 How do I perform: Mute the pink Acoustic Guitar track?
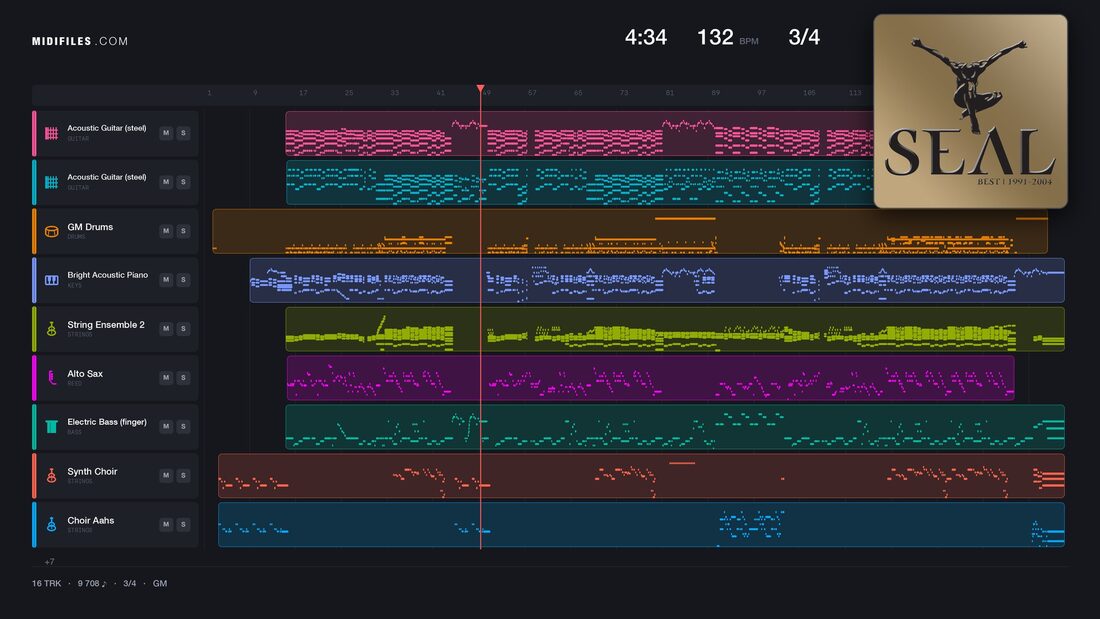[166, 133]
